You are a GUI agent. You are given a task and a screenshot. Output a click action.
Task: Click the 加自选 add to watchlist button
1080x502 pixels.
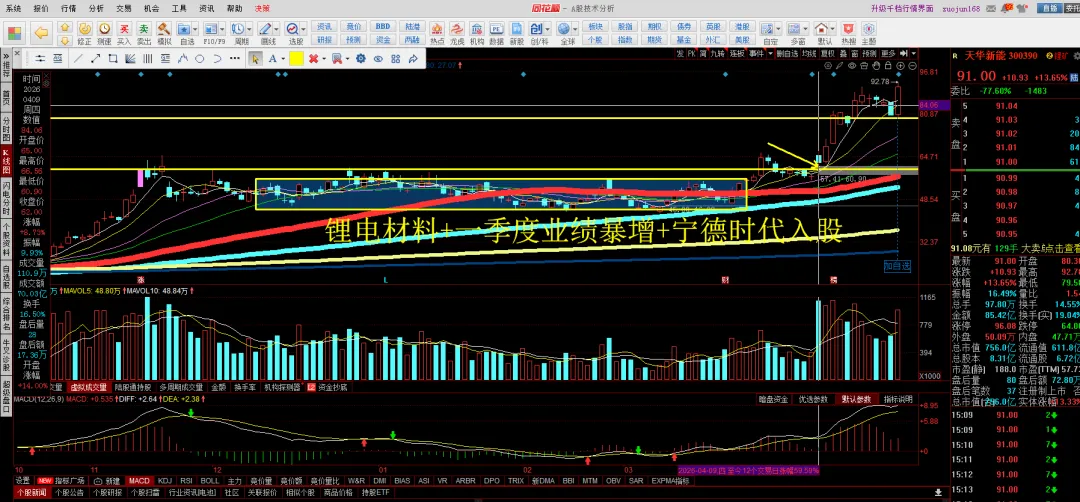pos(897,265)
